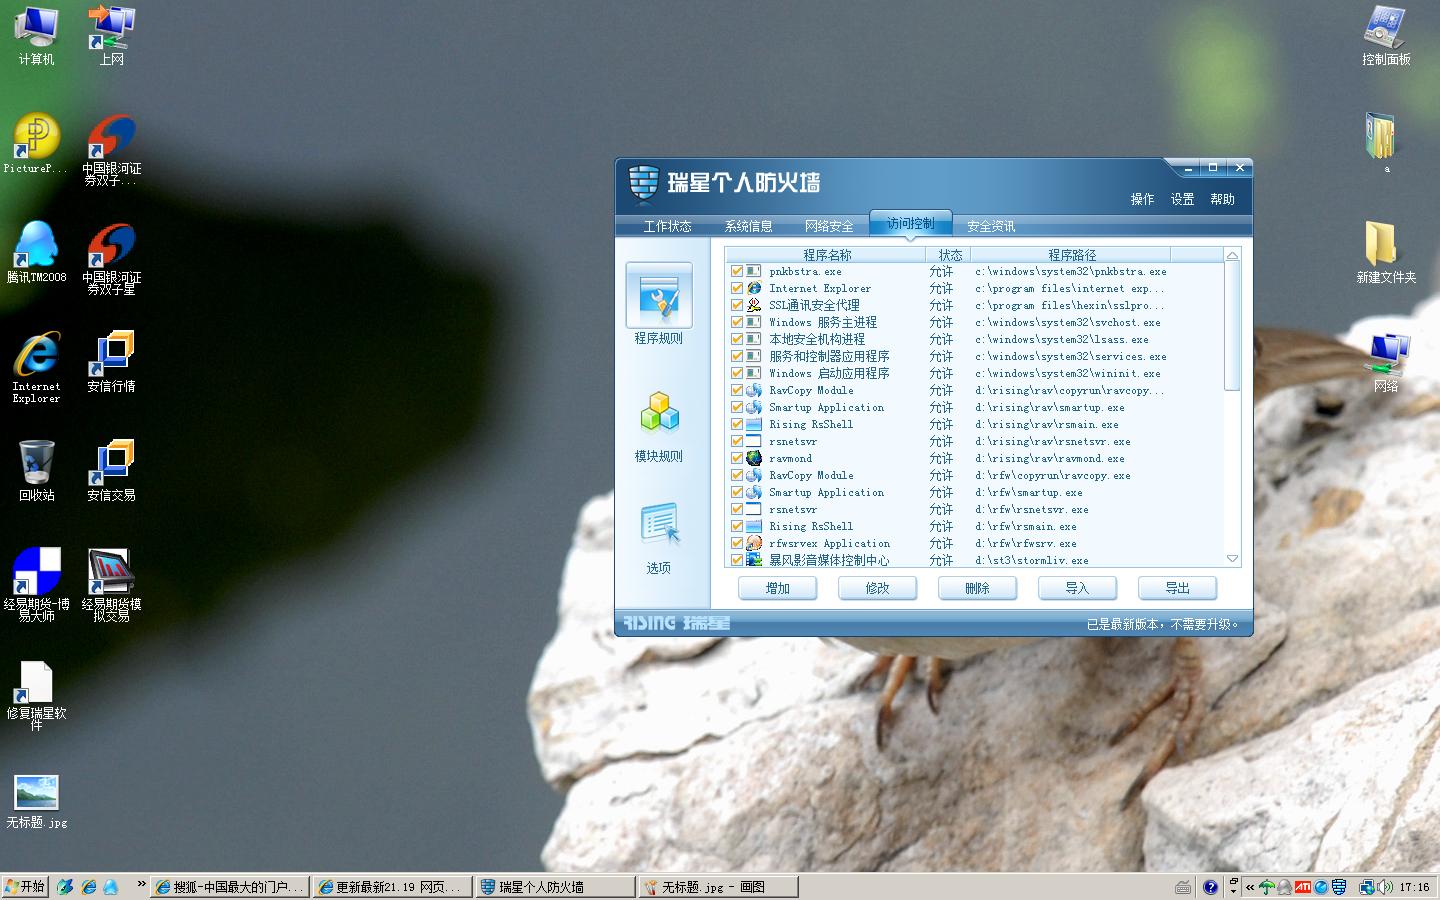Switch to the 搜狐 taskbar window button
1440x900 pixels.
[229, 887]
